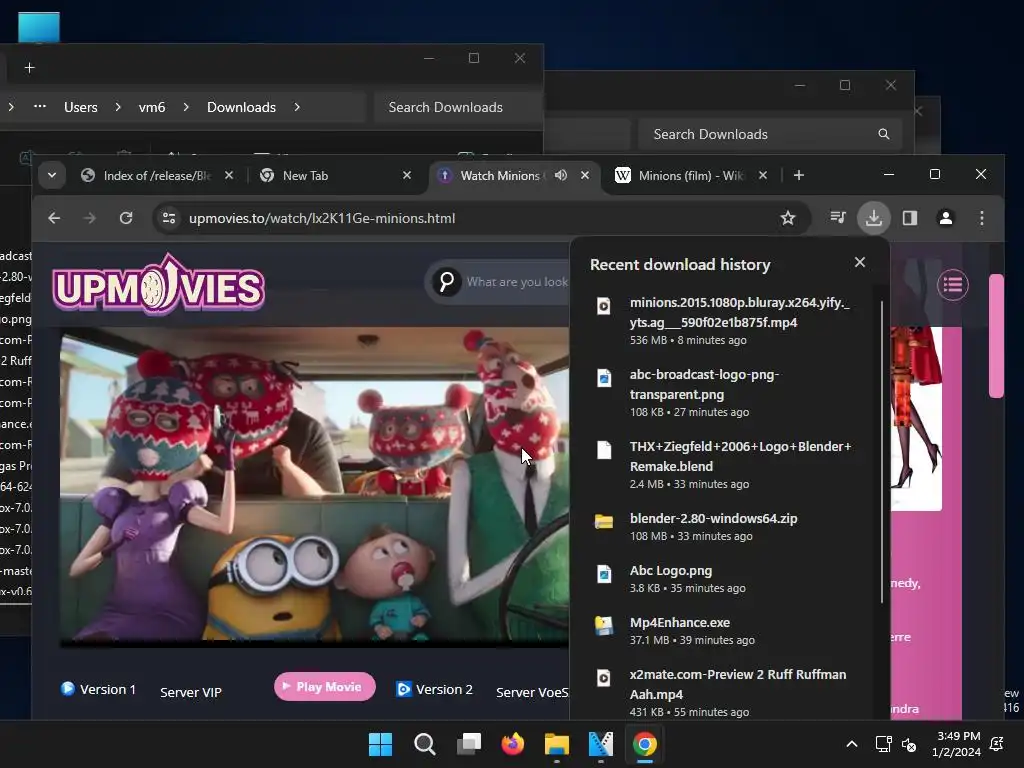Click video icon of x2mate Ruff Ruffman mp4
Viewport: 1024px width, 768px height.
604,677
